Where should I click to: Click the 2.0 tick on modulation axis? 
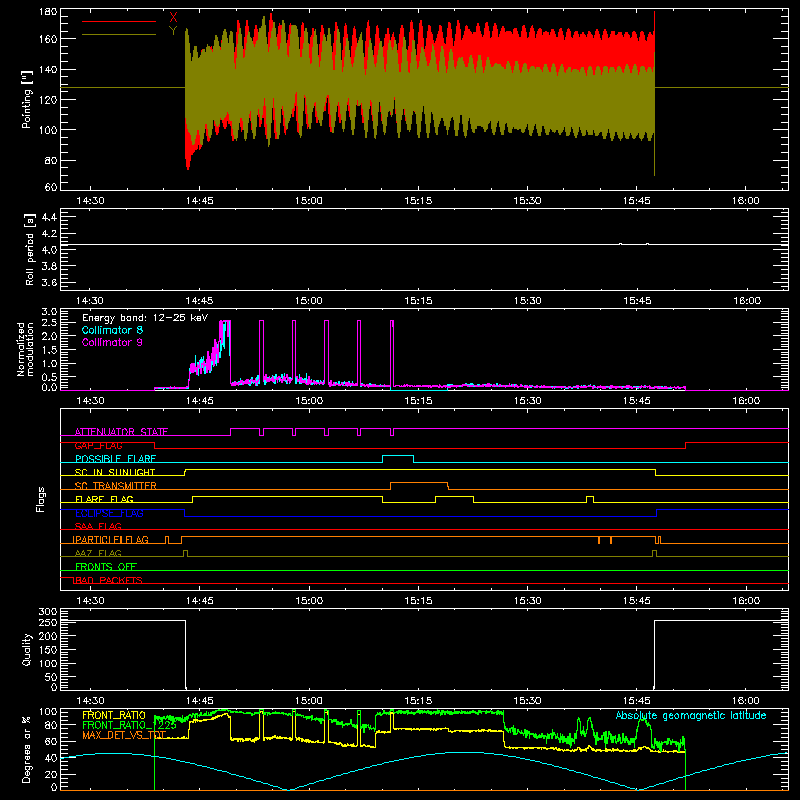pos(49,336)
